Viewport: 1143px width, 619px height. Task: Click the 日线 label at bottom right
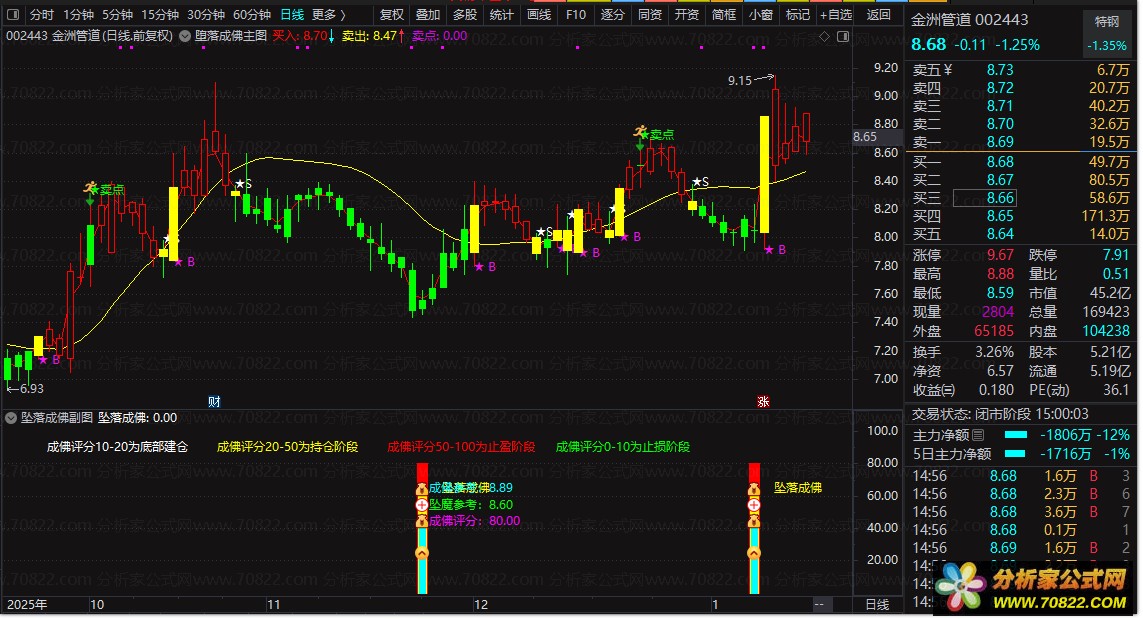tap(878, 604)
